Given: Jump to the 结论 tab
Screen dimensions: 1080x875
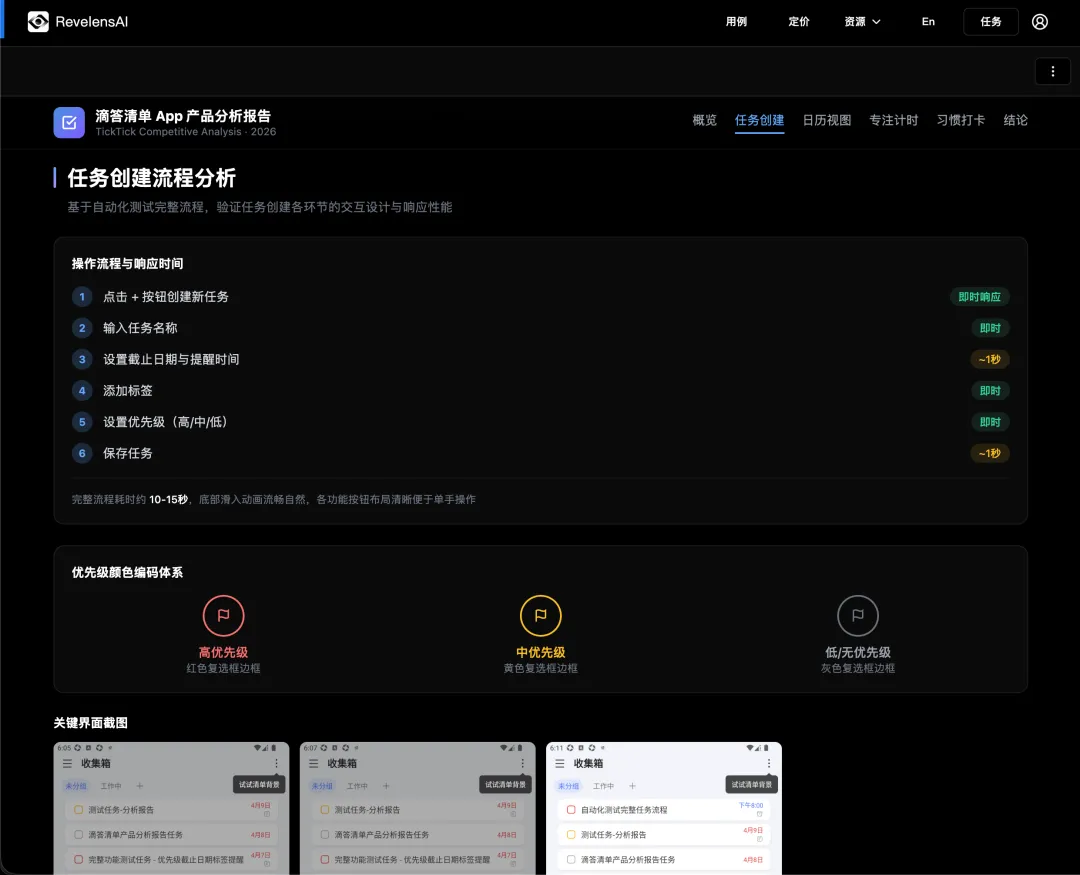Looking at the screenshot, I should (x=1015, y=121).
